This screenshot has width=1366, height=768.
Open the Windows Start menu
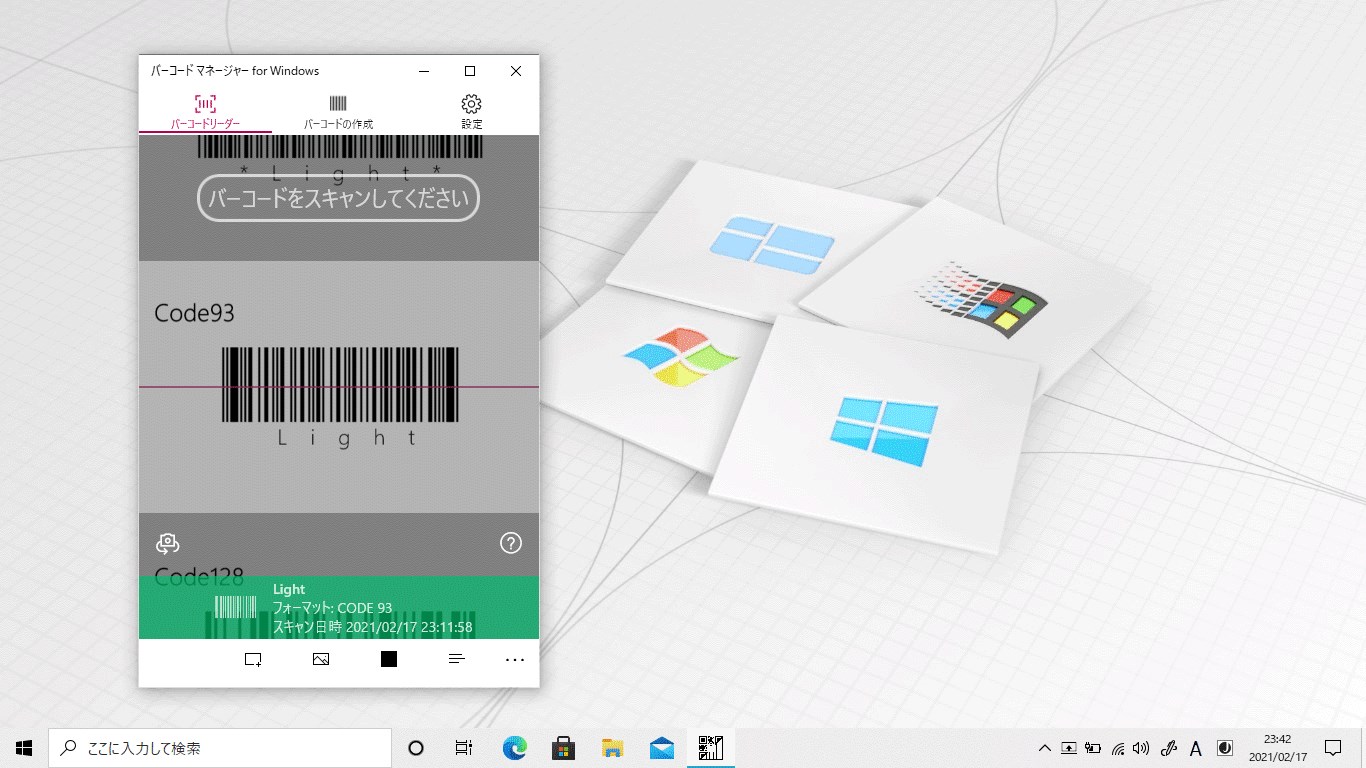click(x=24, y=748)
